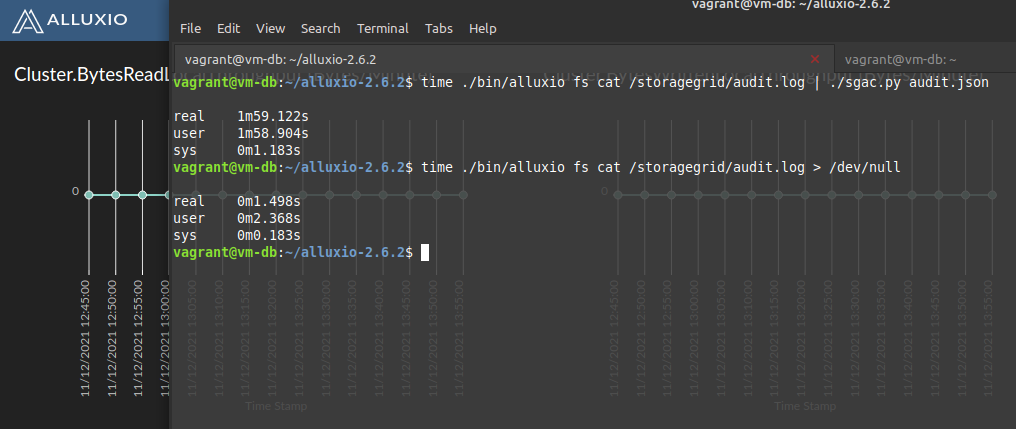Viewport: 1016px width, 429px height.
Task: Open the Search menu in the terminal
Action: coord(320,29)
